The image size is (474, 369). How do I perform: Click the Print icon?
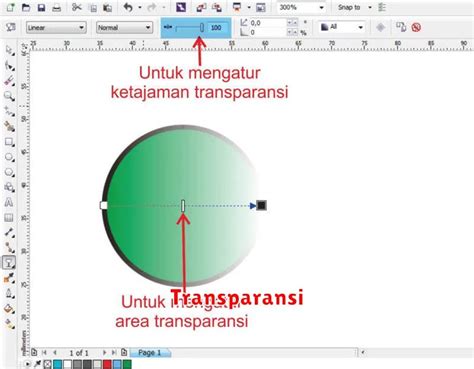click(x=57, y=7)
